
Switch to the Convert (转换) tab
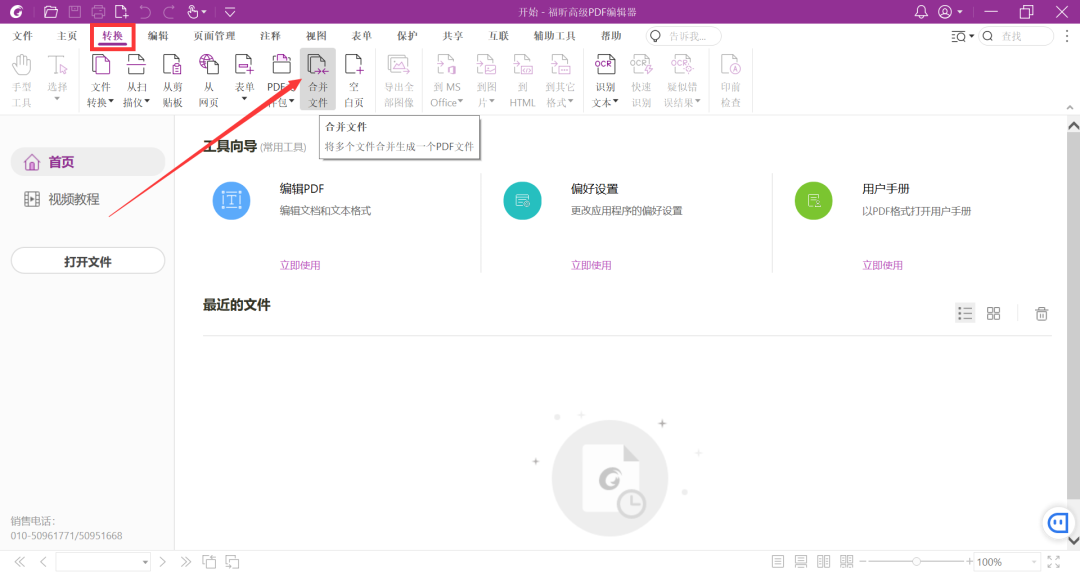[x=112, y=36]
